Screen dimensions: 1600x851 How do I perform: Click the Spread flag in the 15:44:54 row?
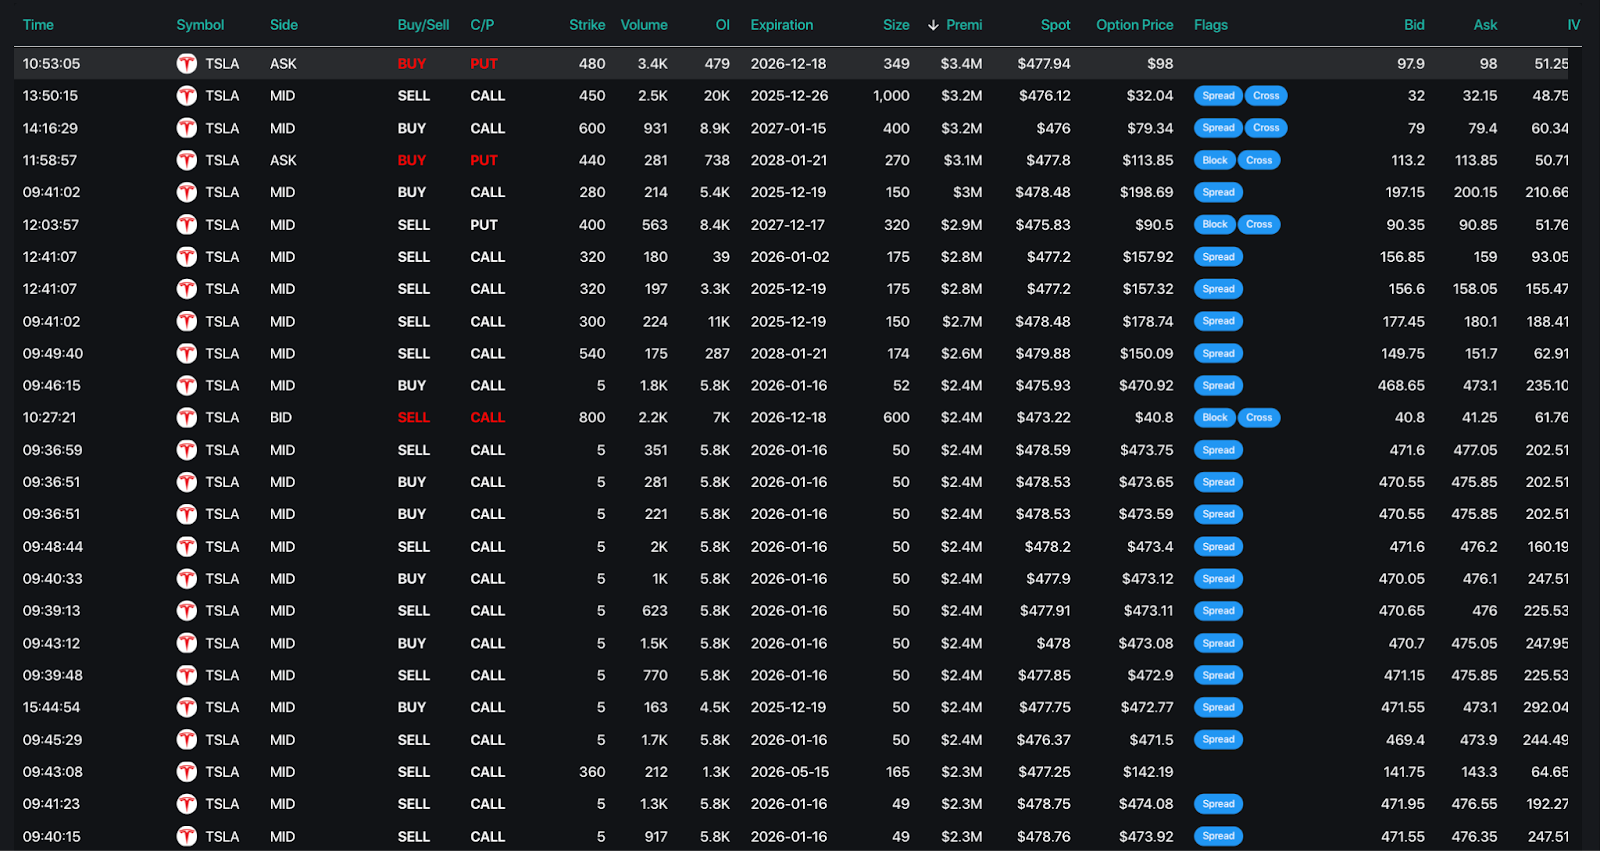(x=1218, y=707)
